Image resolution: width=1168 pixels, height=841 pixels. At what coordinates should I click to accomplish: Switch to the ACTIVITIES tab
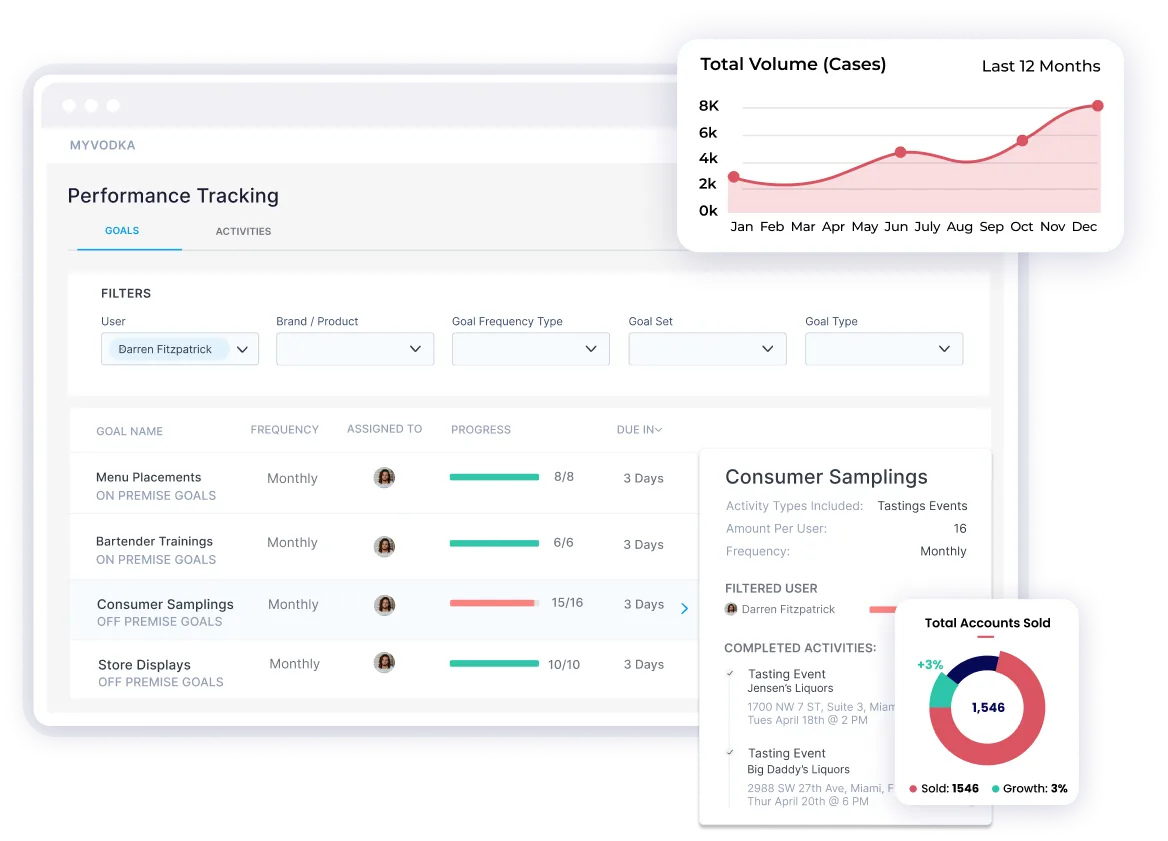[243, 231]
